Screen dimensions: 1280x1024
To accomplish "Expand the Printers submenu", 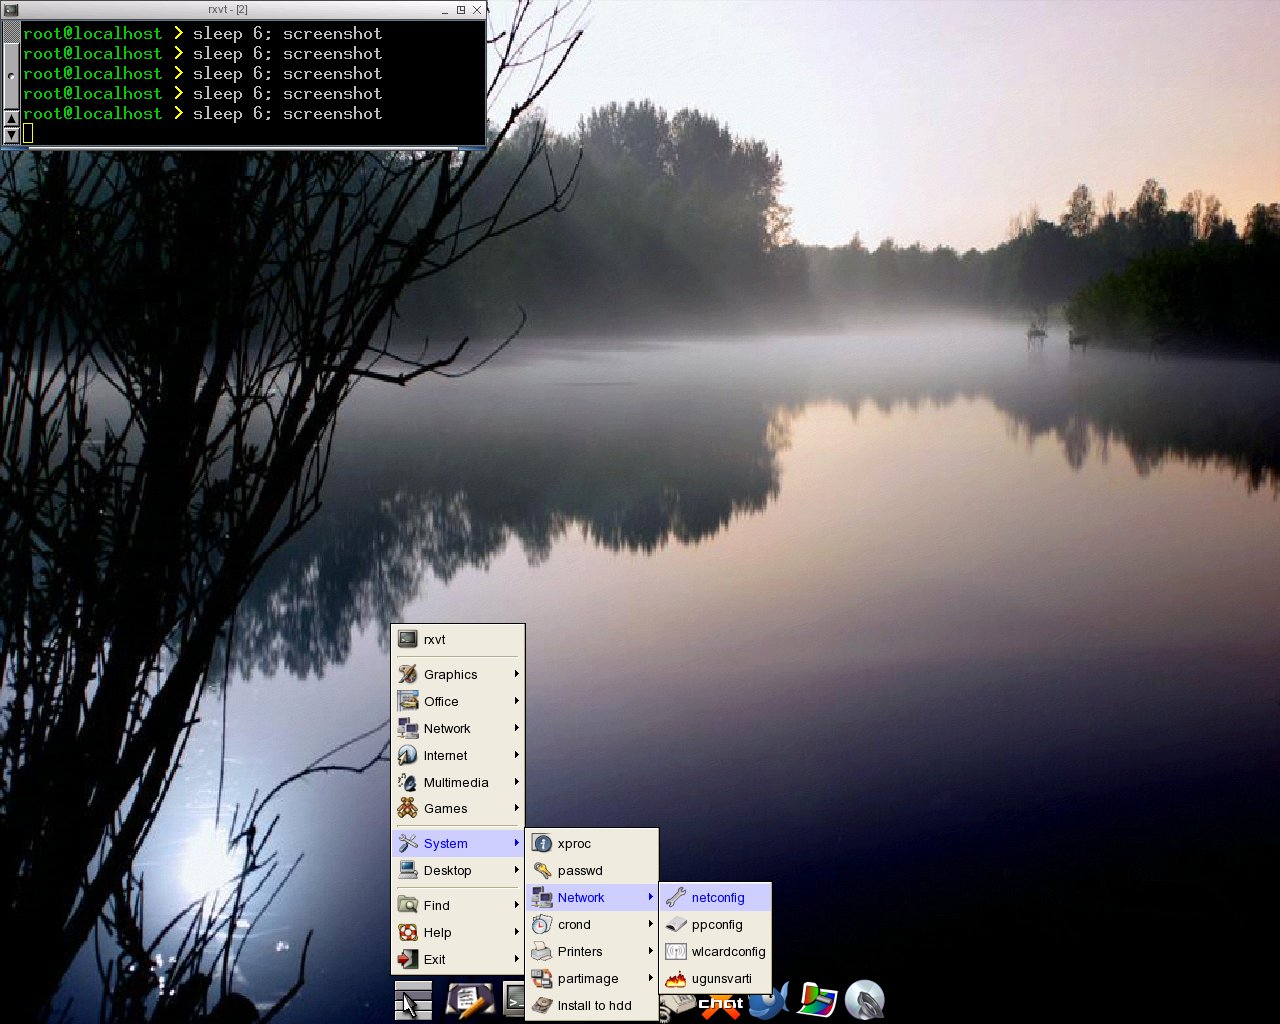I will pyautogui.click(x=592, y=951).
